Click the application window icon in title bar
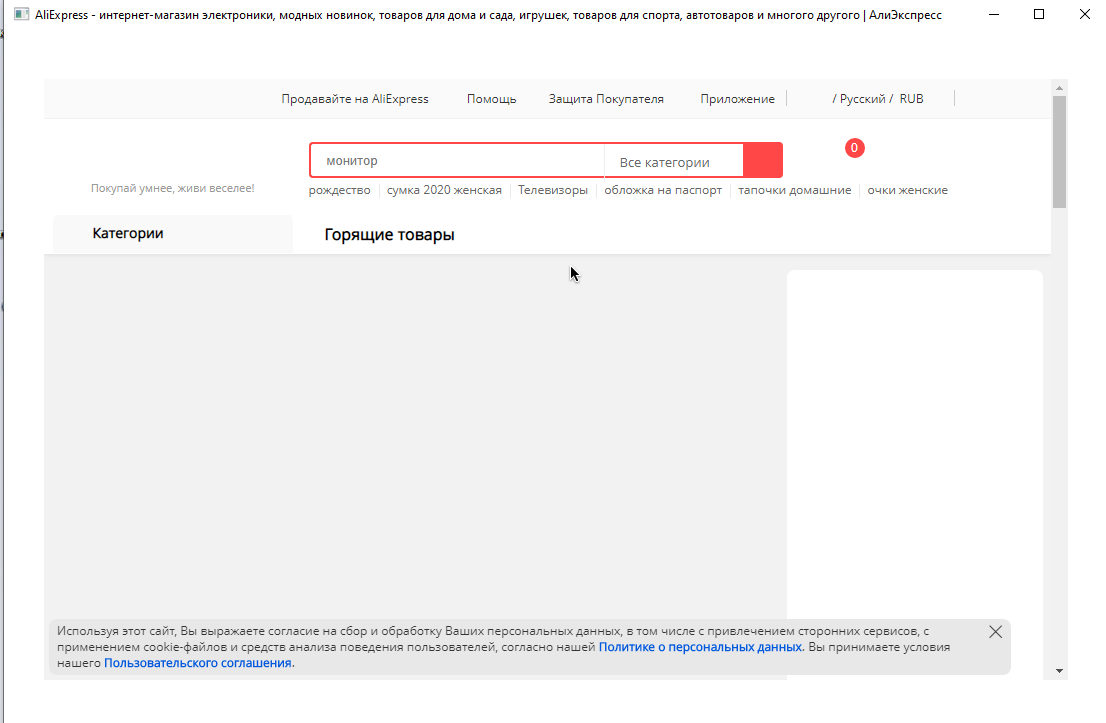This screenshot has width=1106, height=723. click(x=21, y=14)
